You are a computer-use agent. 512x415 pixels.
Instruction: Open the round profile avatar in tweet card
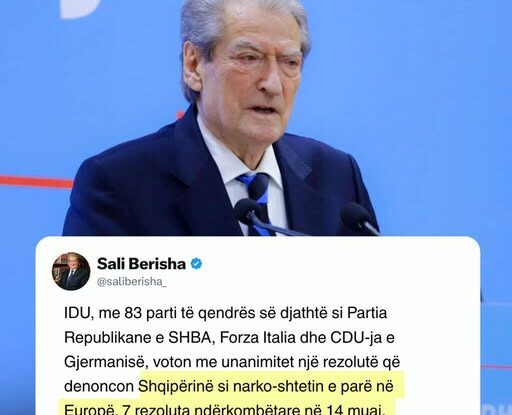[71, 271]
